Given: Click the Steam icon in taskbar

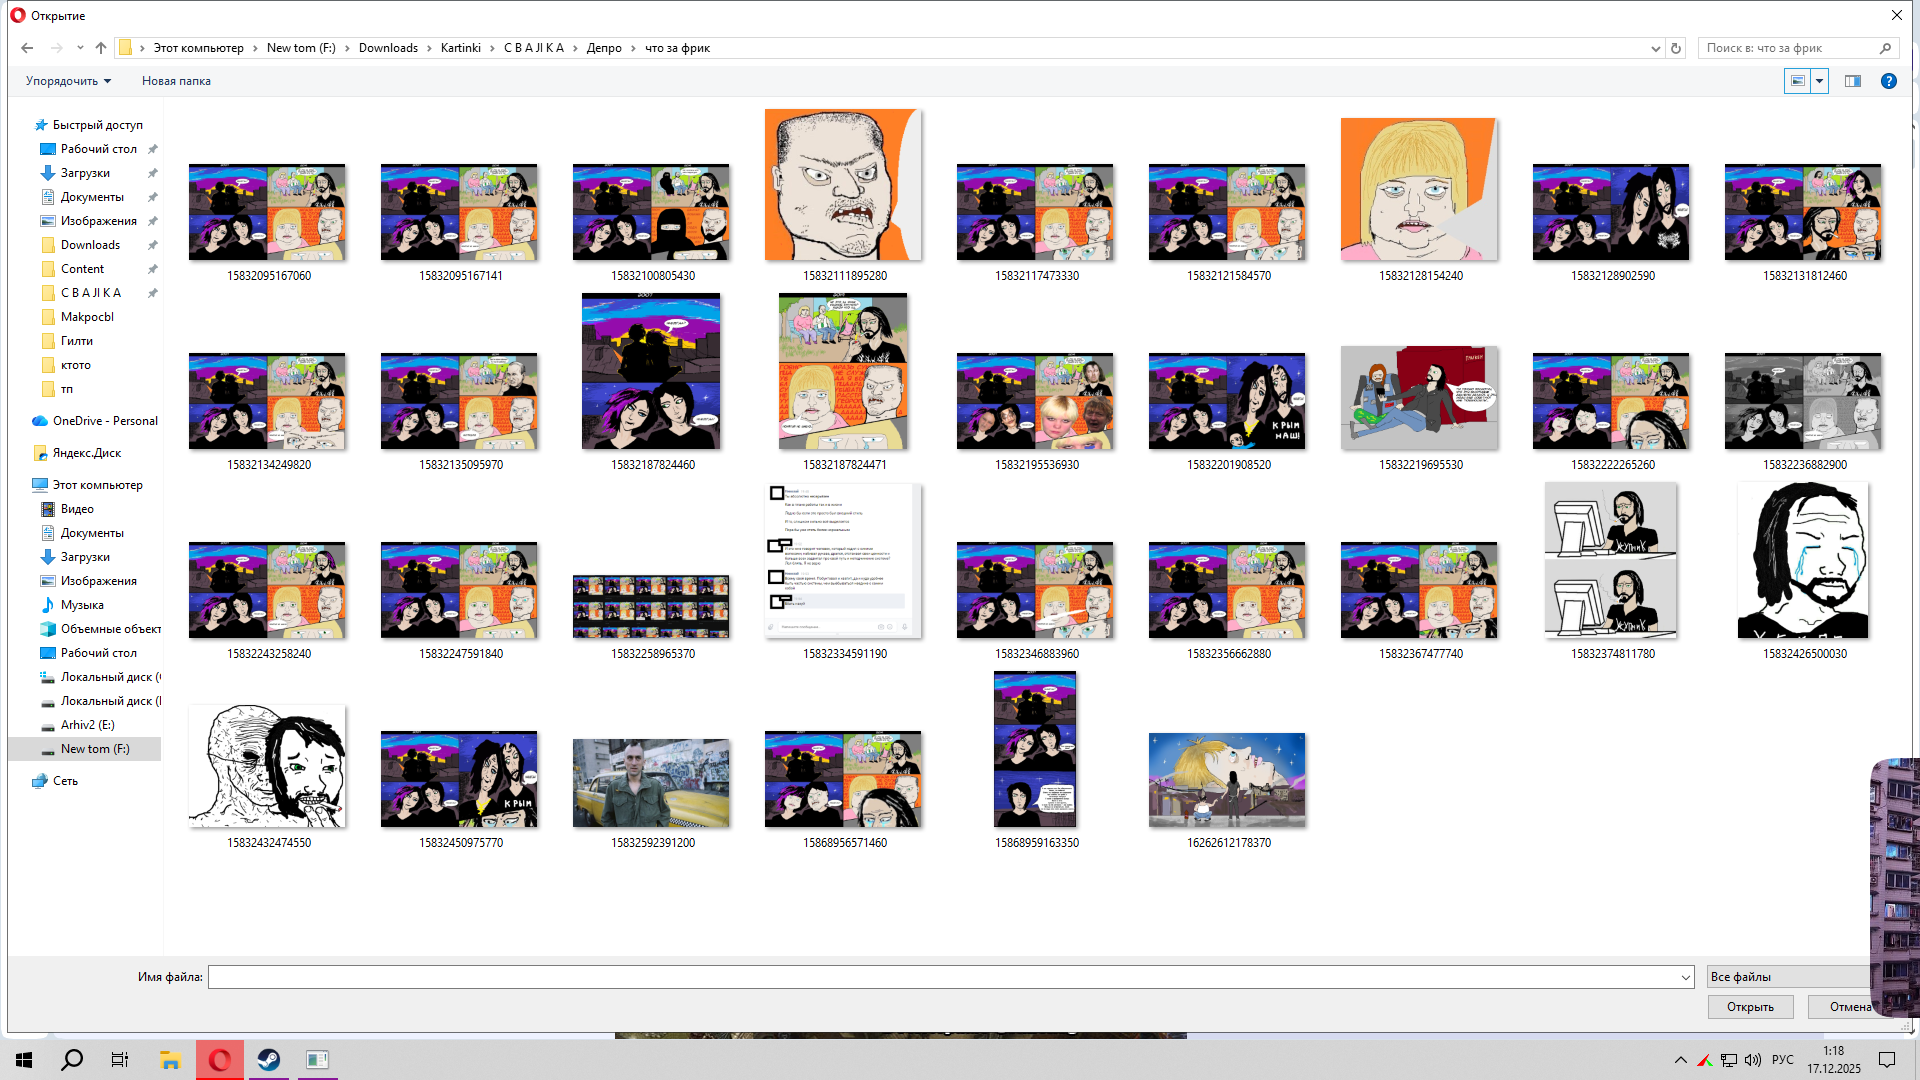Looking at the screenshot, I should pos(268,1060).
